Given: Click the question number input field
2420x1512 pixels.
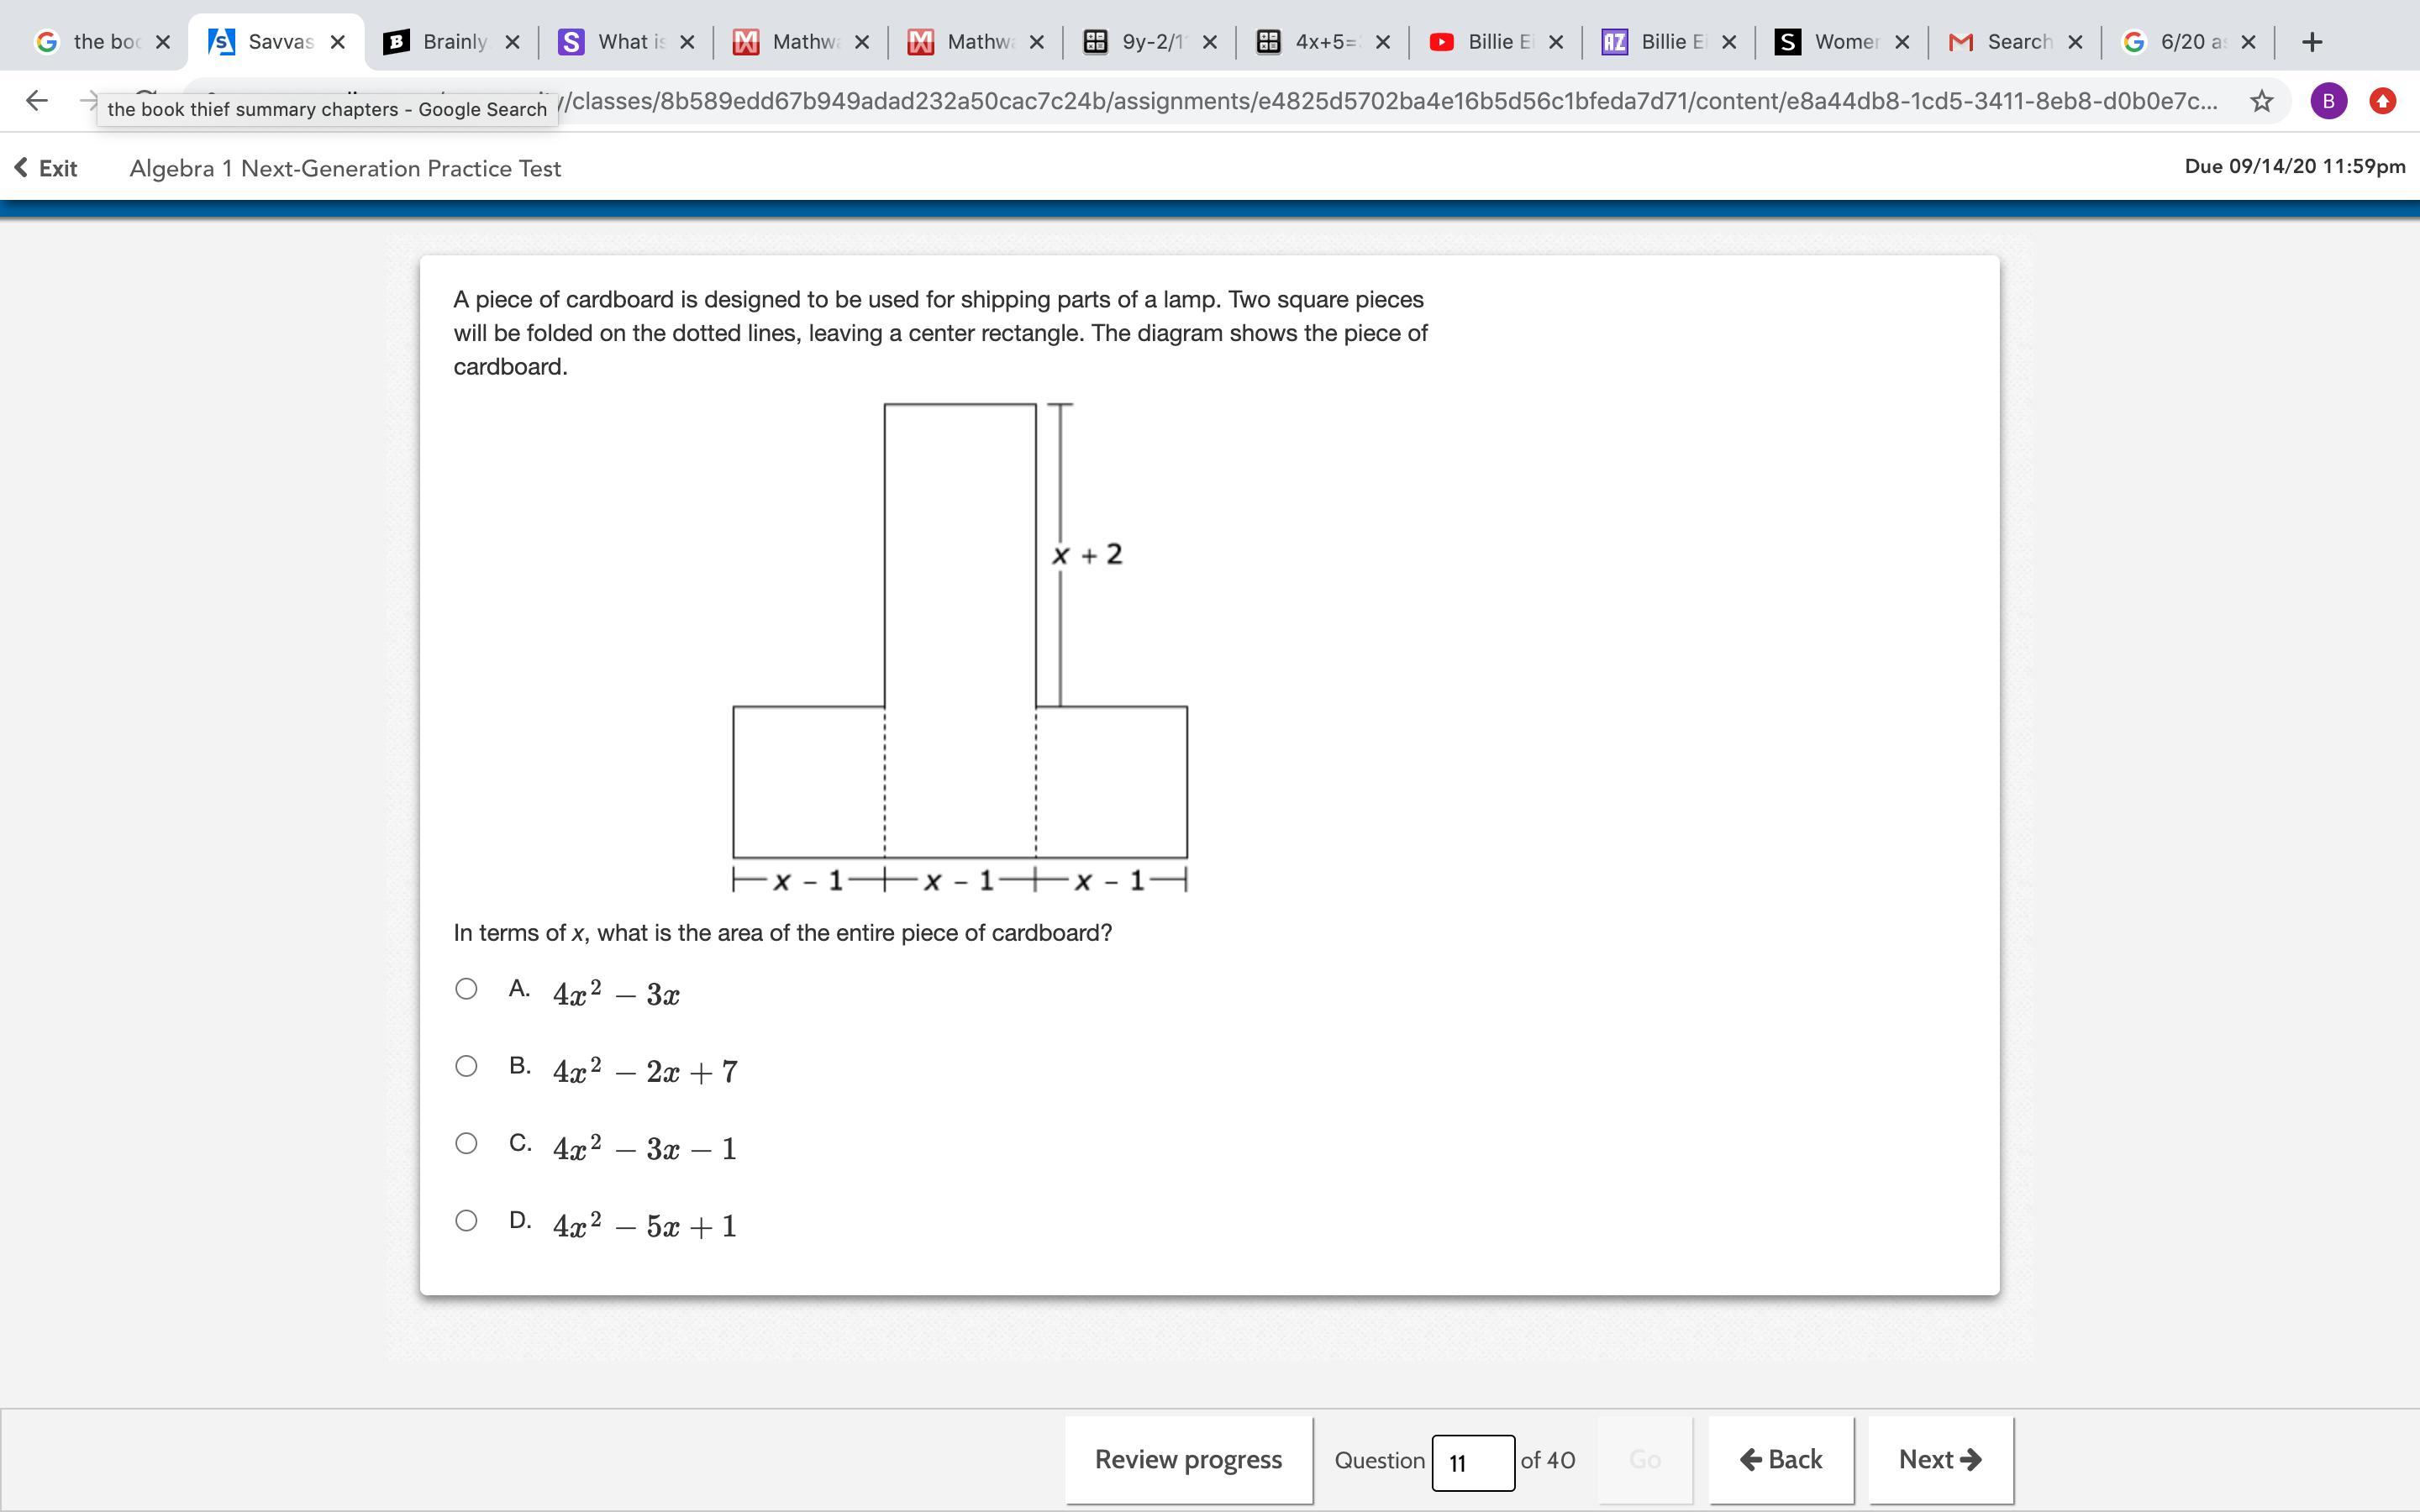Looking at the screenshot, I should (x=1472, y=1463).
